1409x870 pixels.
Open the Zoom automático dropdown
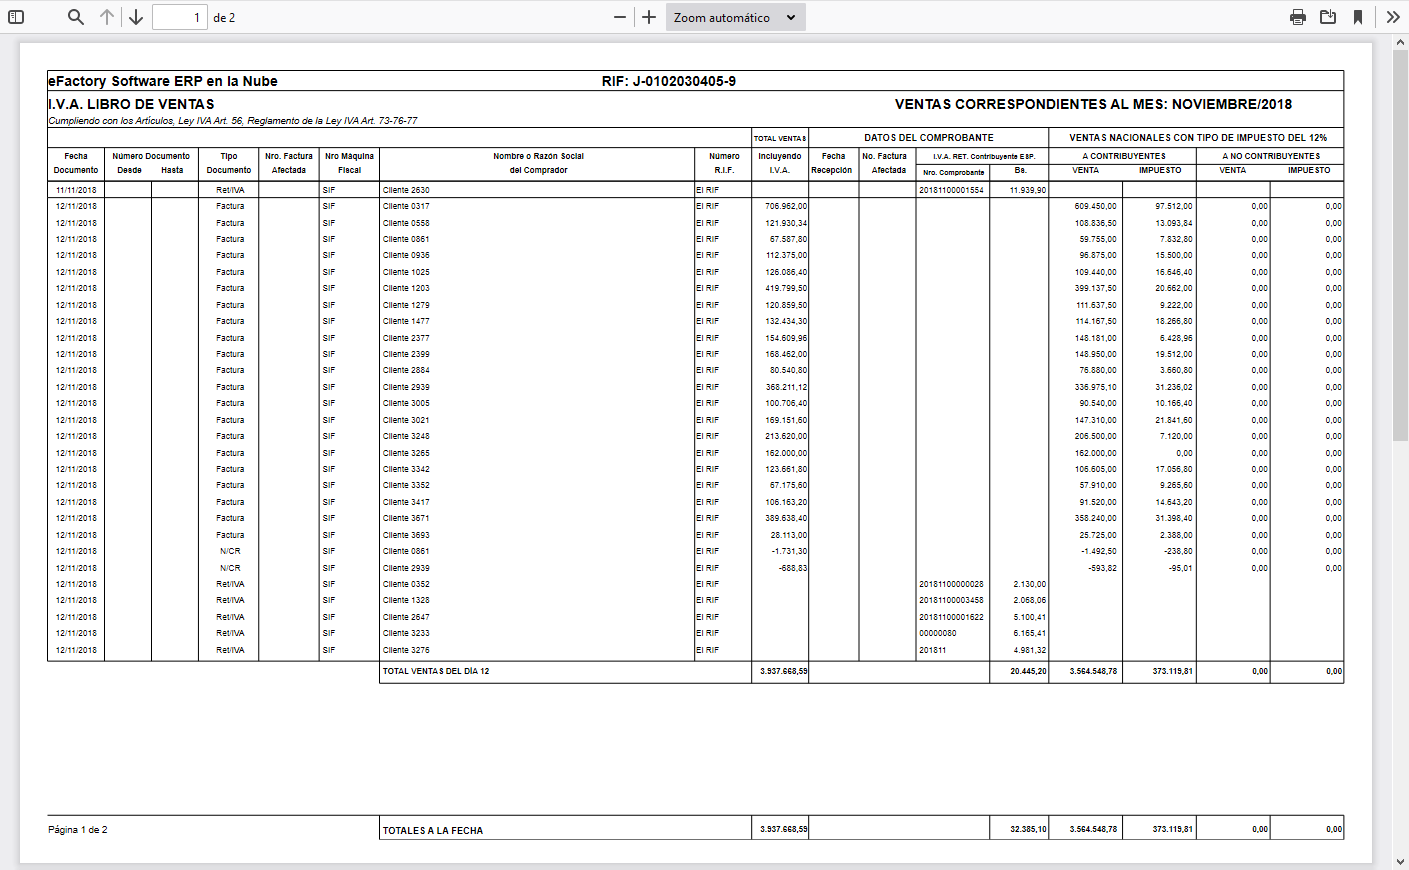coord(735,17)
